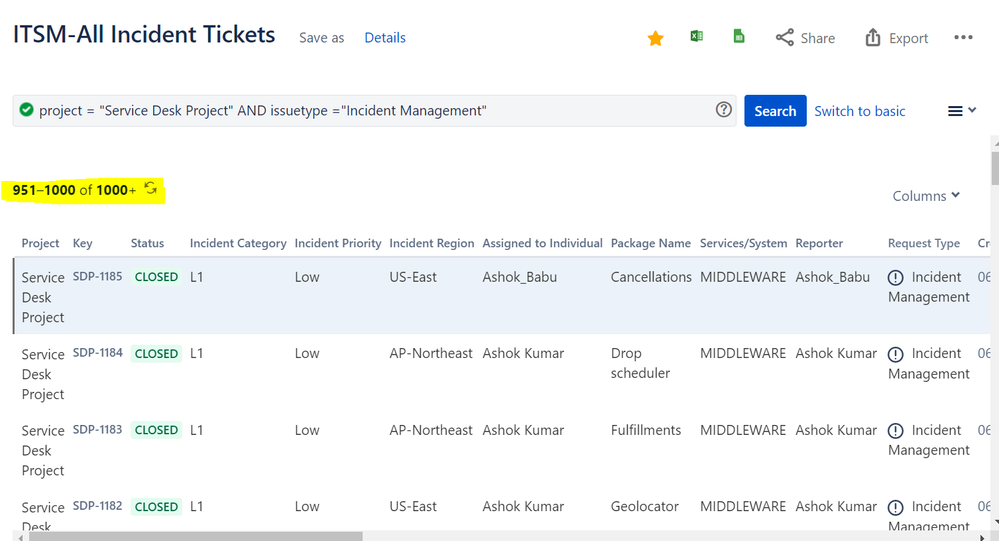Sort by Incident Priority column header

[x=338, y=243]
